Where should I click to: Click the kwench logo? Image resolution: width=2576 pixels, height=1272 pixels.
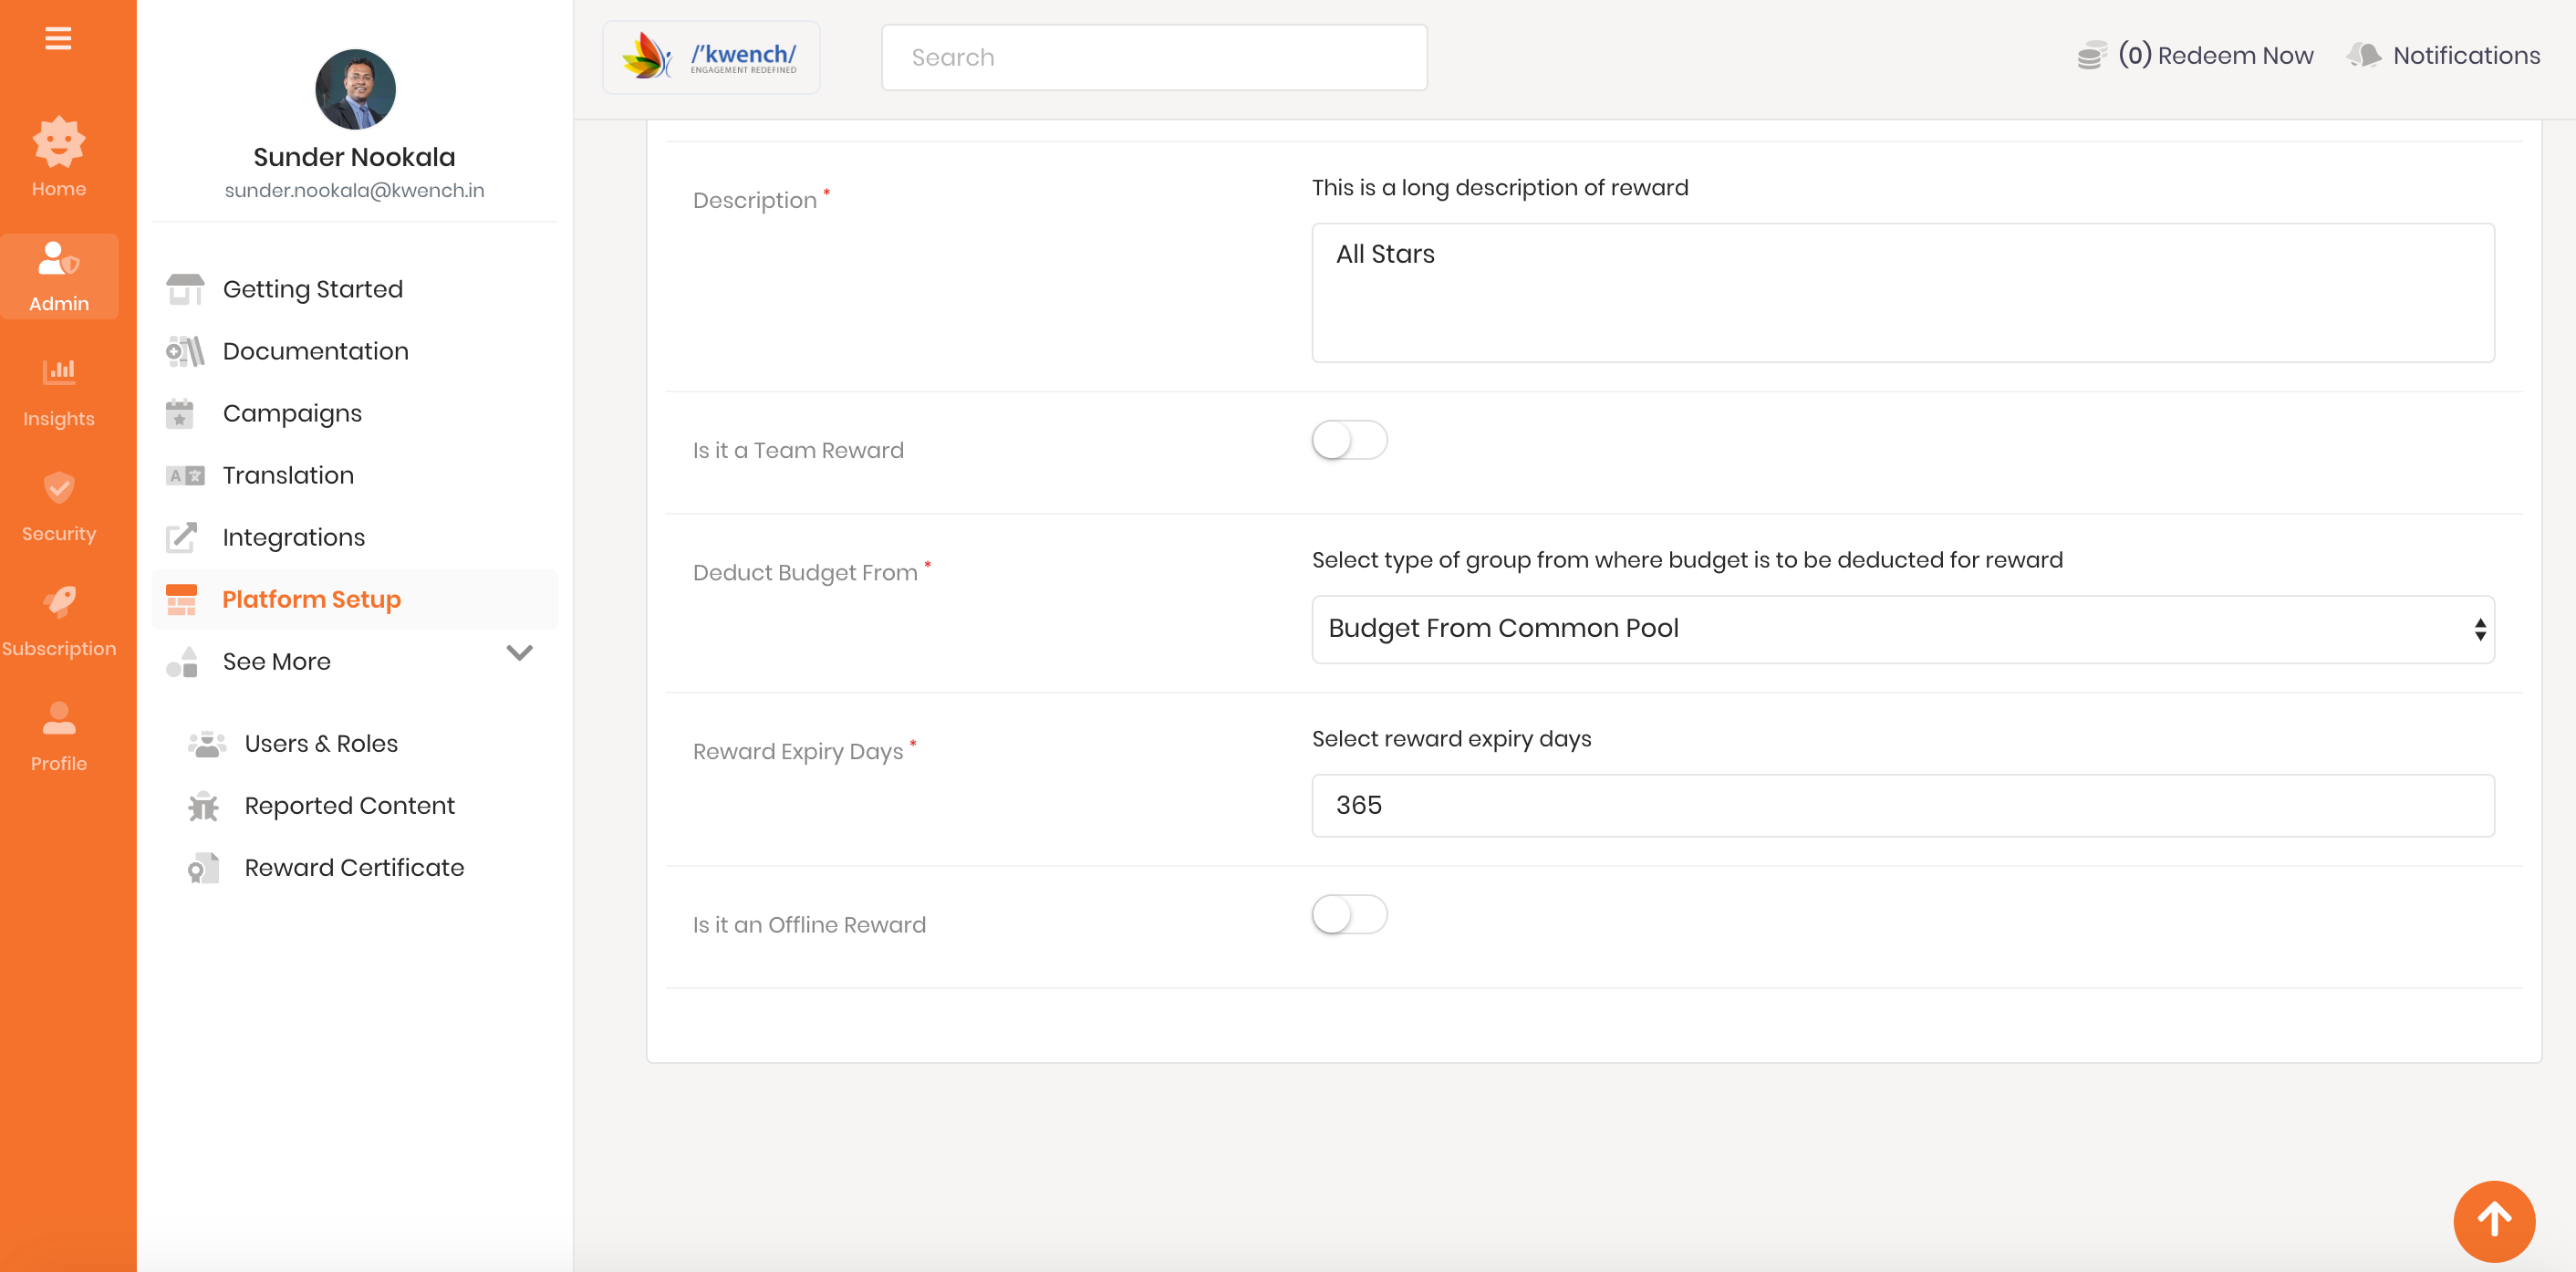tap(711, 57)
